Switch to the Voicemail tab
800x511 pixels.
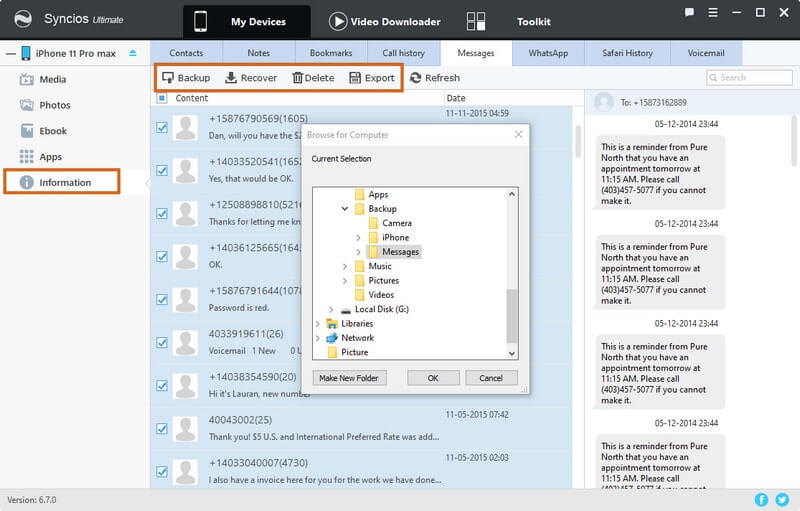tap(706, 53)
